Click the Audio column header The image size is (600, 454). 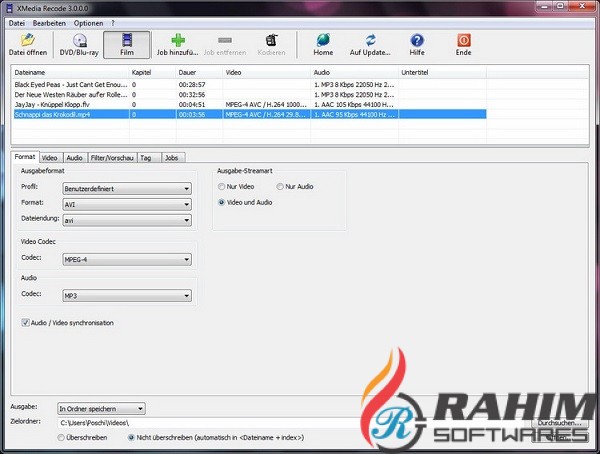[354, 72]
